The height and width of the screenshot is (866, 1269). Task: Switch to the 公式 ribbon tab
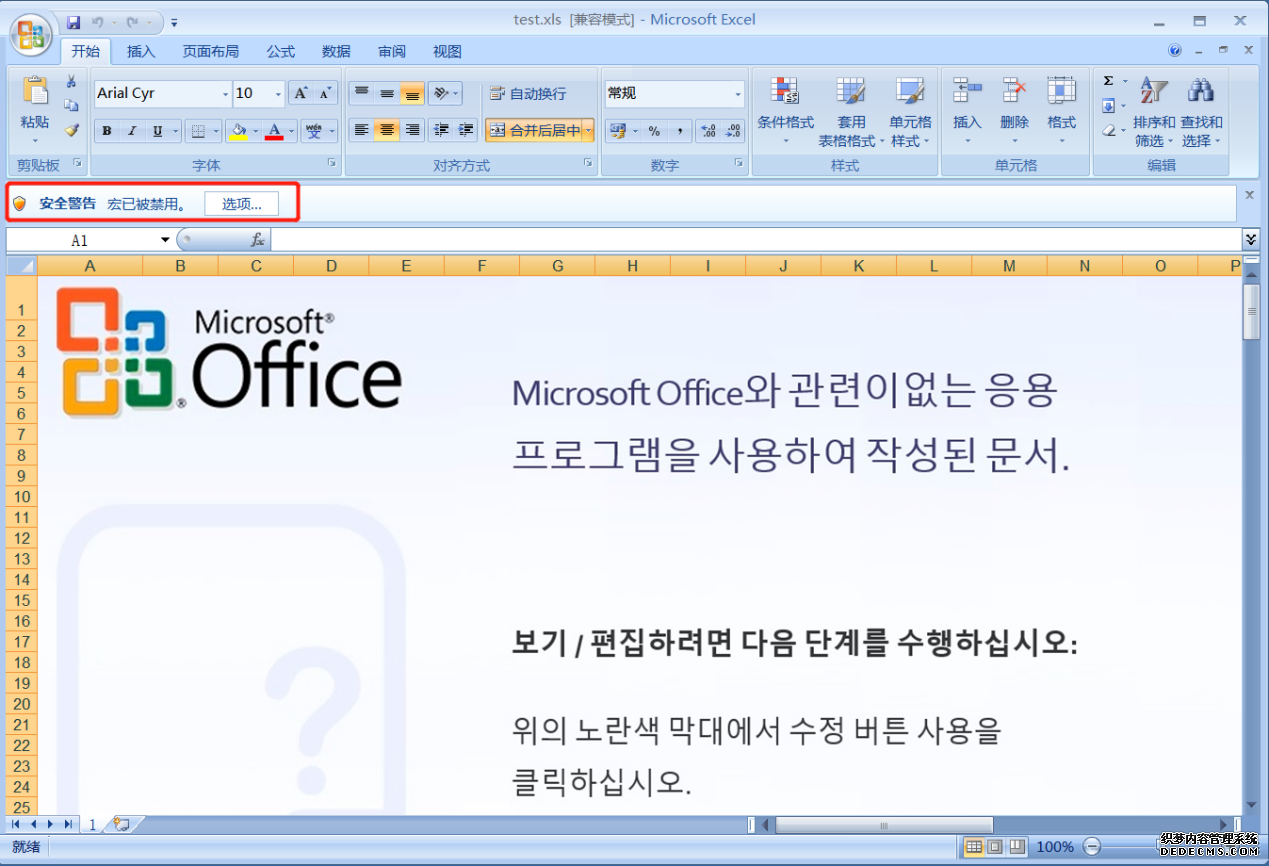pos(280,51)
